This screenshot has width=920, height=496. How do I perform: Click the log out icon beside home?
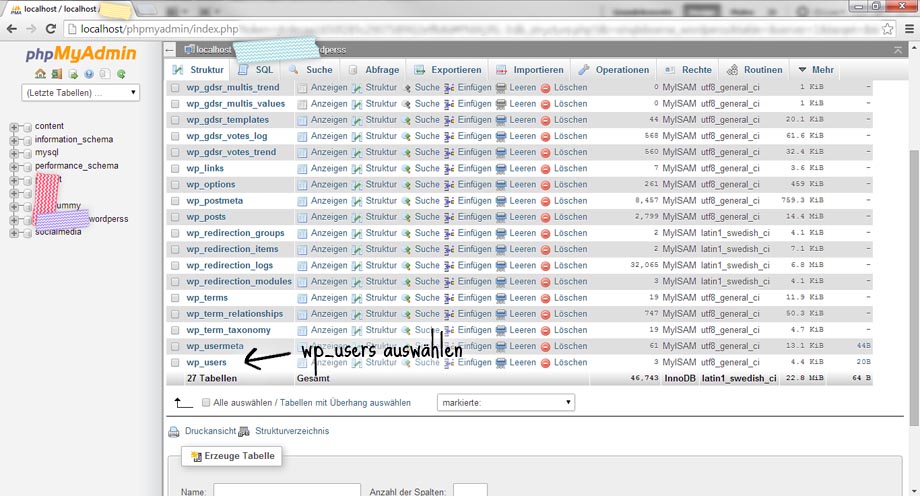pos(56,74)
